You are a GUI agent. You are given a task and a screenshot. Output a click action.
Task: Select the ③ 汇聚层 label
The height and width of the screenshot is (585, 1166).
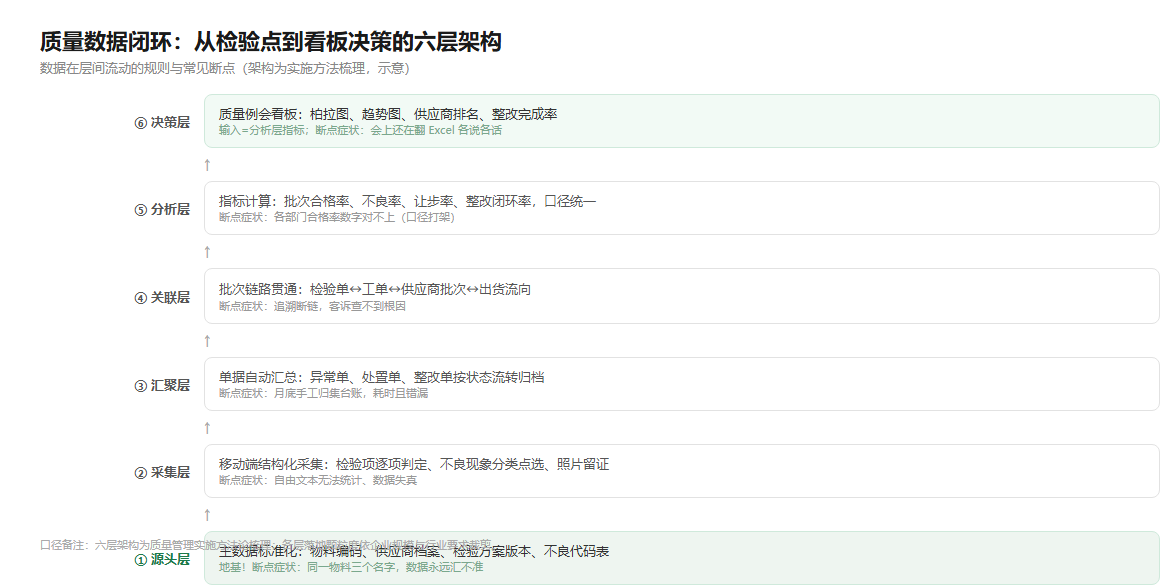coord(162,385)
